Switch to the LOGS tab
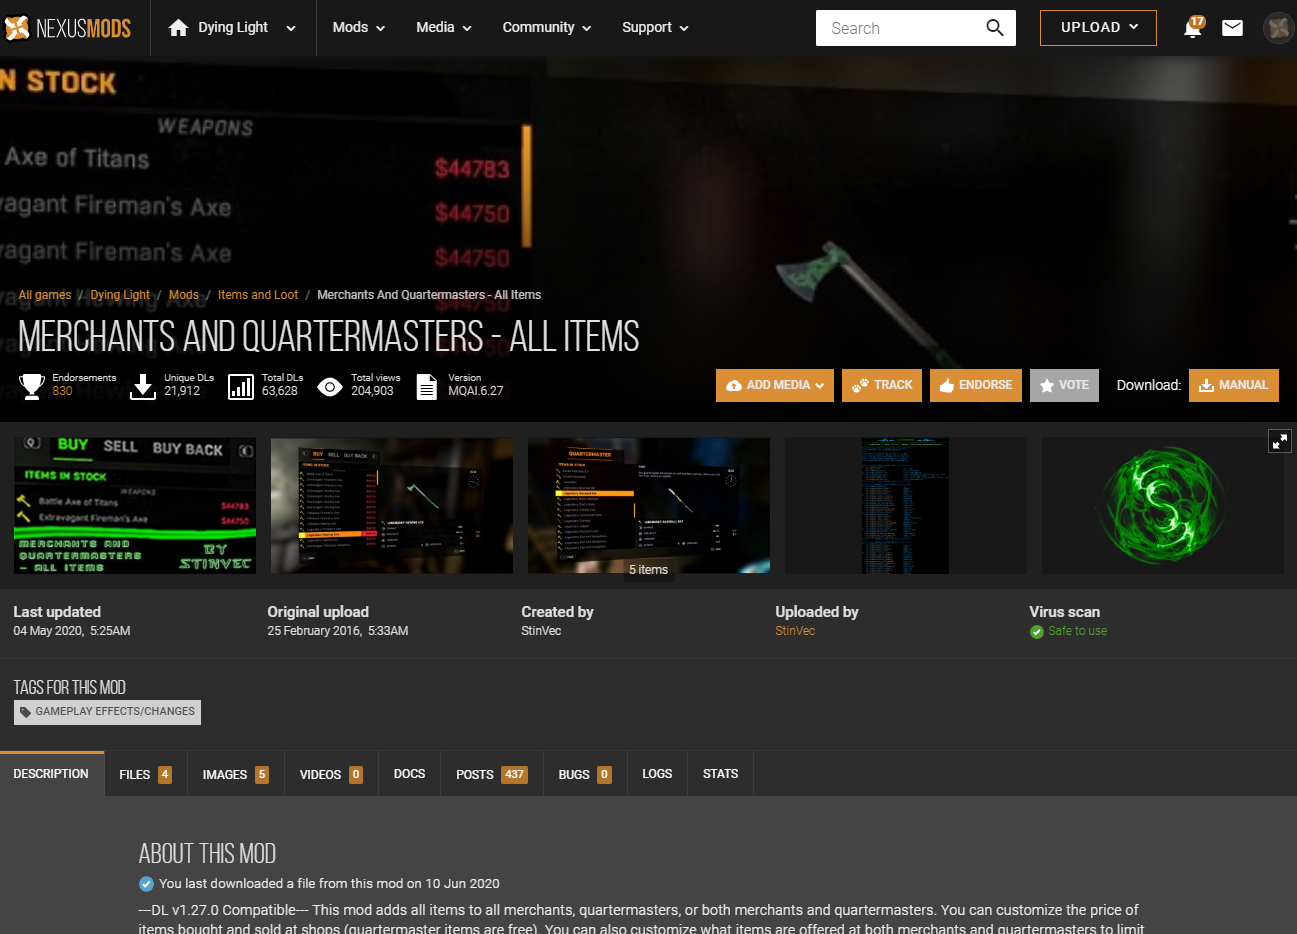The image size is (1297, 934). tap(657, 774)
